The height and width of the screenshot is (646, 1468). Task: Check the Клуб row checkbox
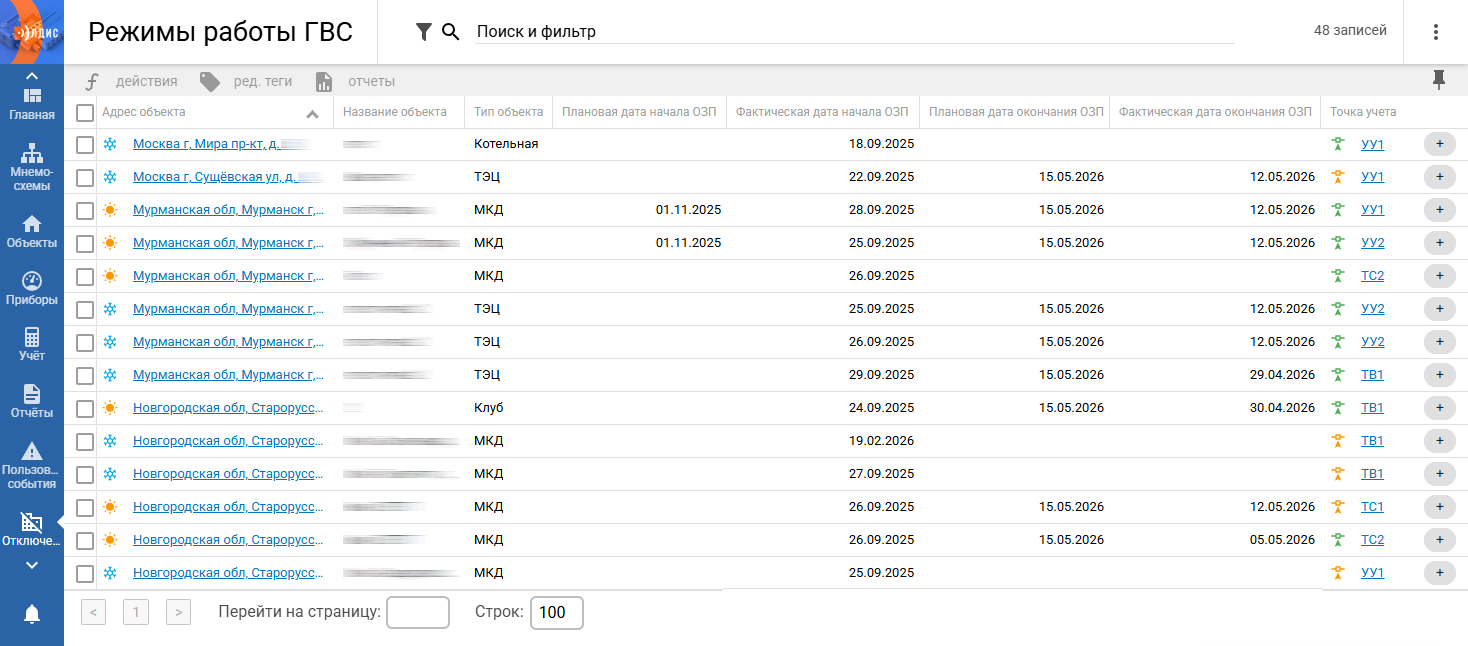(x=85, y=409)
